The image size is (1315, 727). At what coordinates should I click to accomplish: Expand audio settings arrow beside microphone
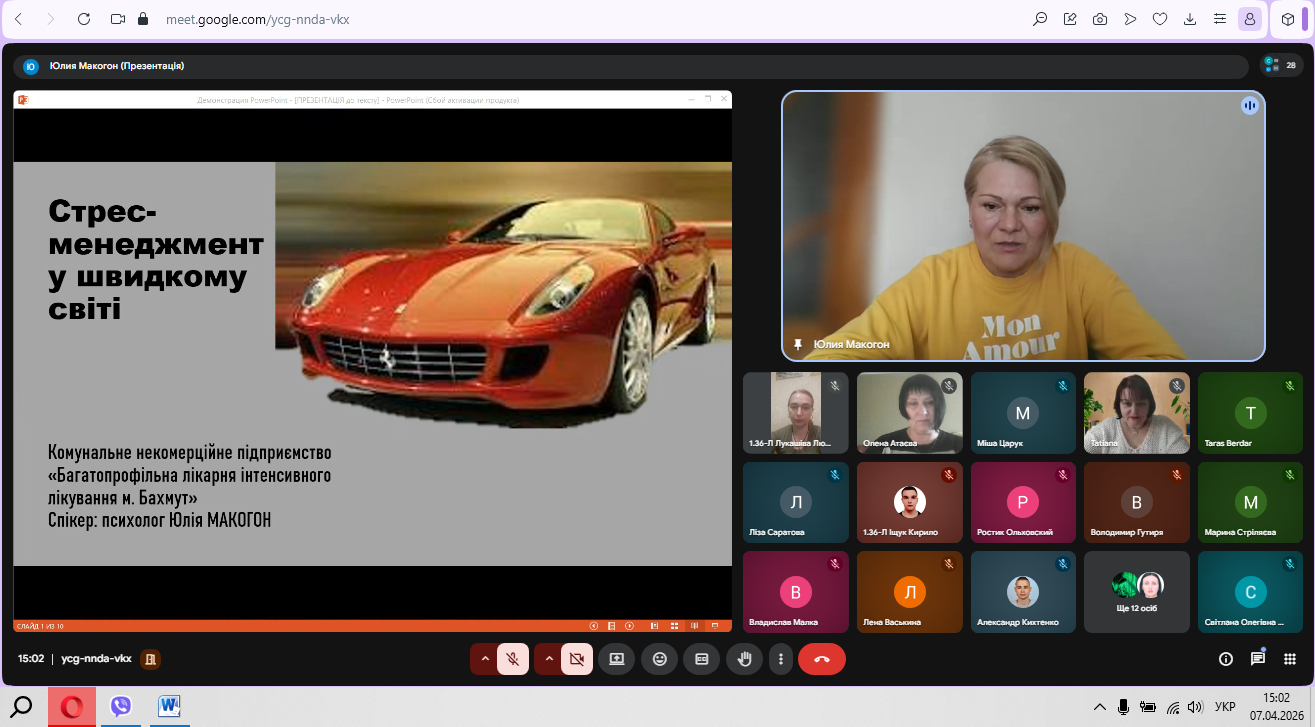(485, 659)
